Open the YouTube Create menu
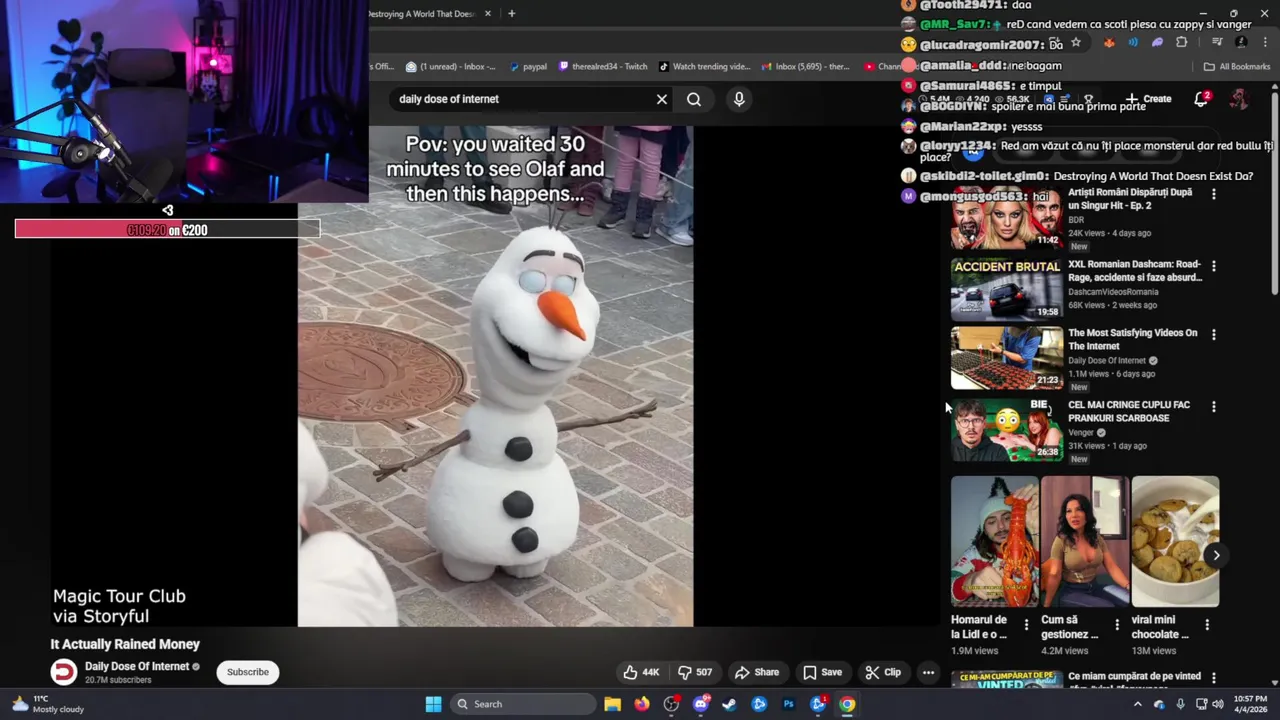Screen dimensions: 1280x720 [1148, 99]
